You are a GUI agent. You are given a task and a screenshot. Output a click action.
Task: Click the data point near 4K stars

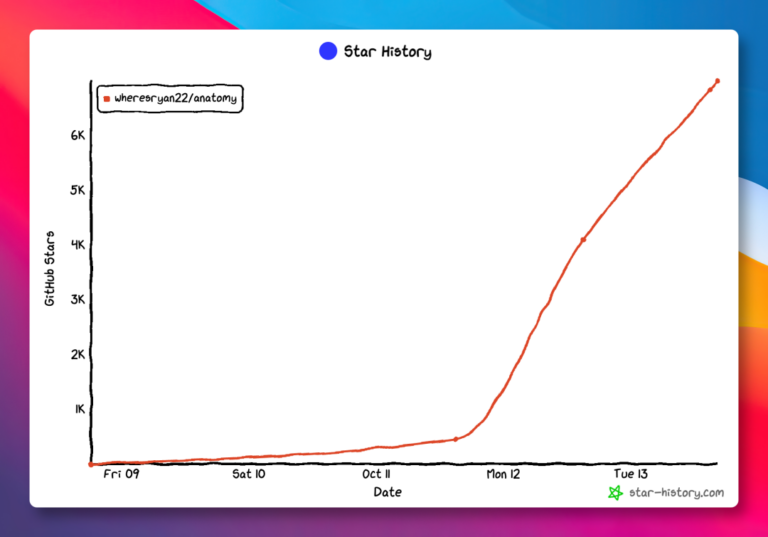pyautogui.click(x=583, y=240)
